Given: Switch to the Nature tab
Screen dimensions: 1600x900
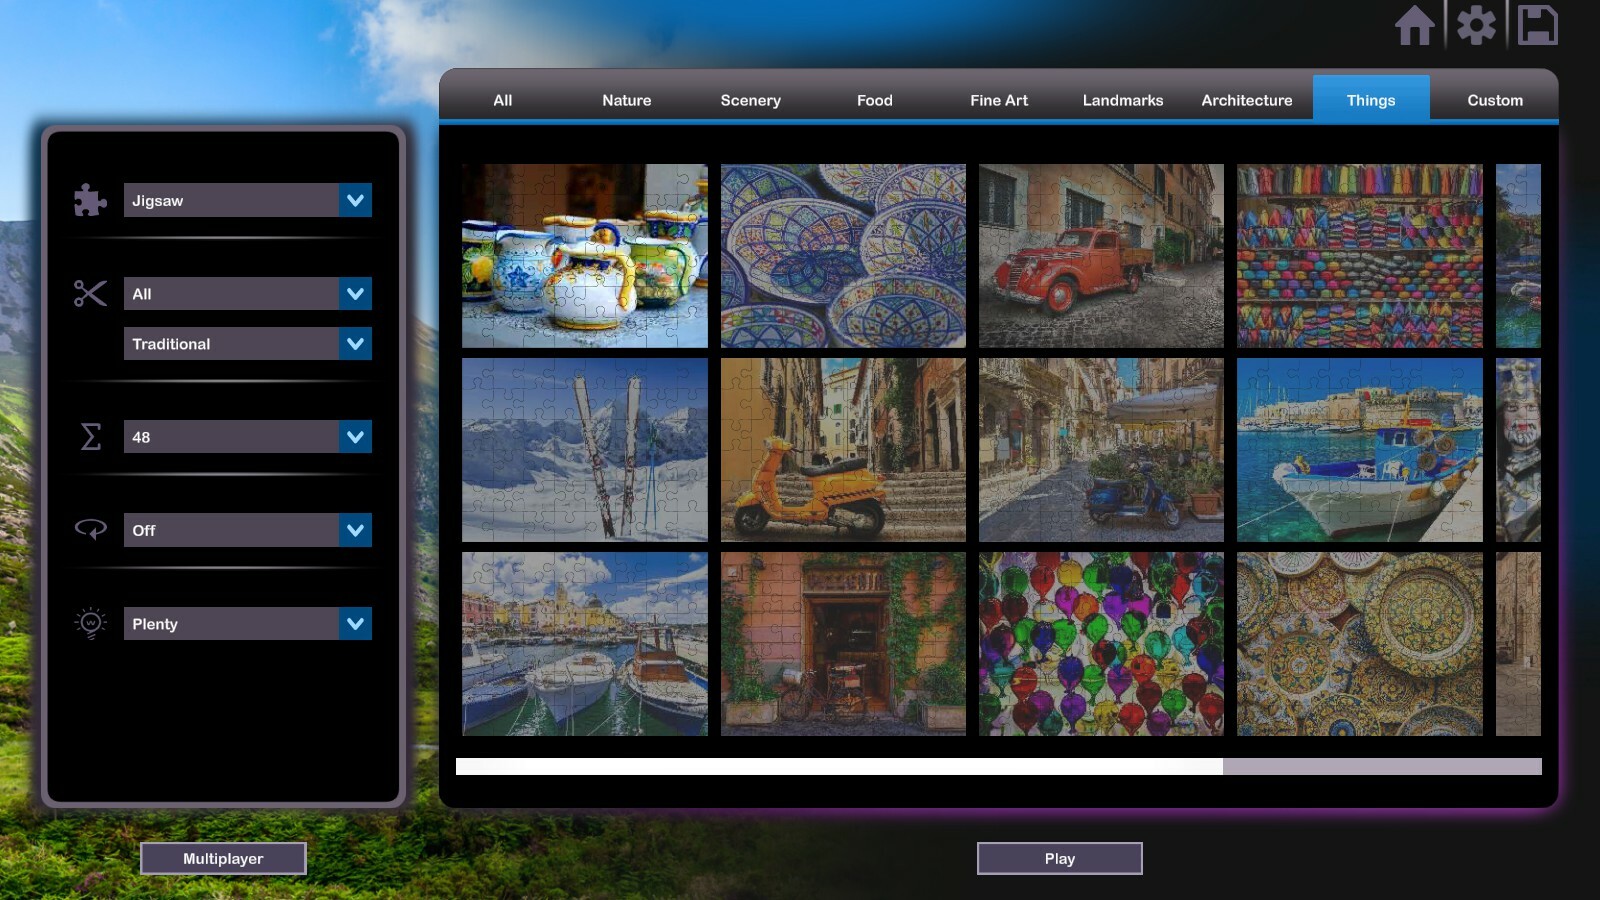Looking at the screenshot, I should (x=626, y=100).
